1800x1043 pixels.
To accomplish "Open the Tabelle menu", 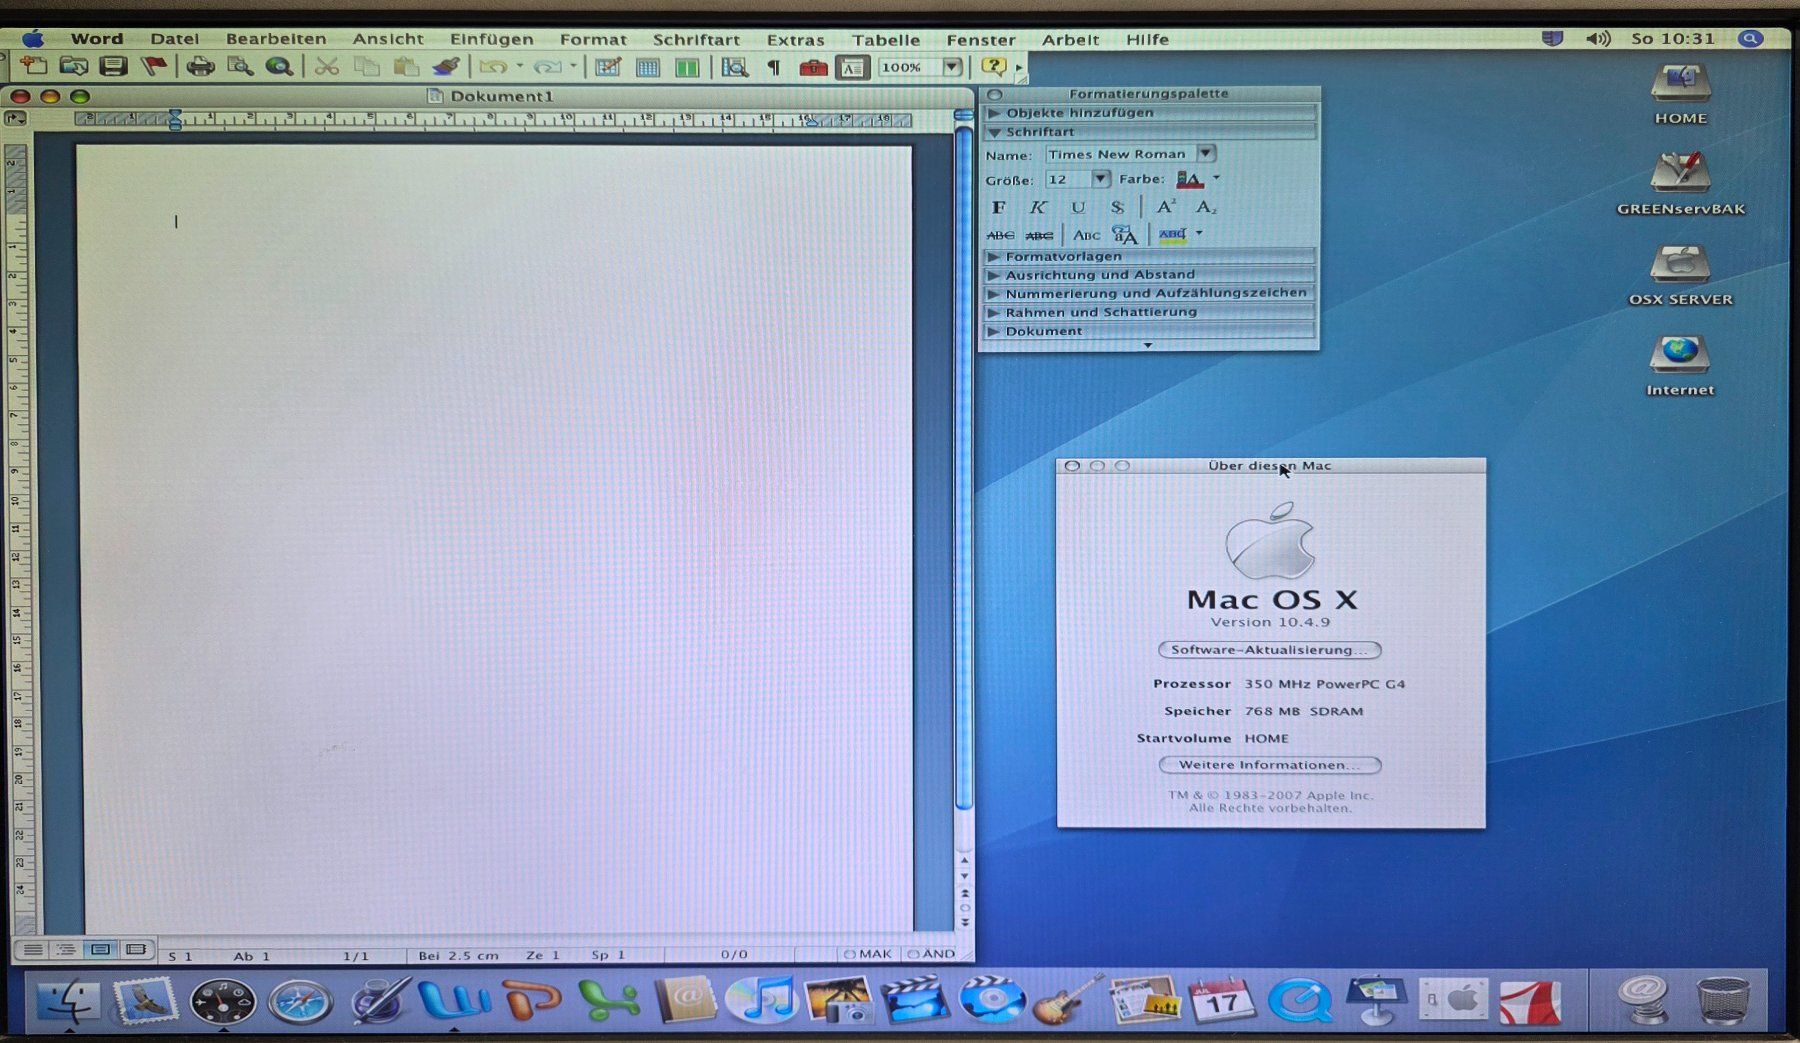I will [886, 39].
